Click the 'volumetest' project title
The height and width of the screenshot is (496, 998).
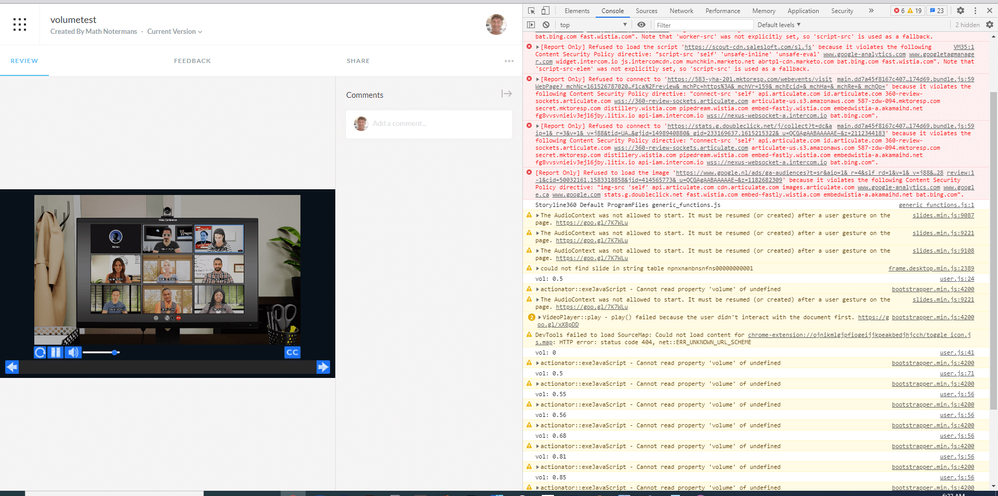[73, 20]
